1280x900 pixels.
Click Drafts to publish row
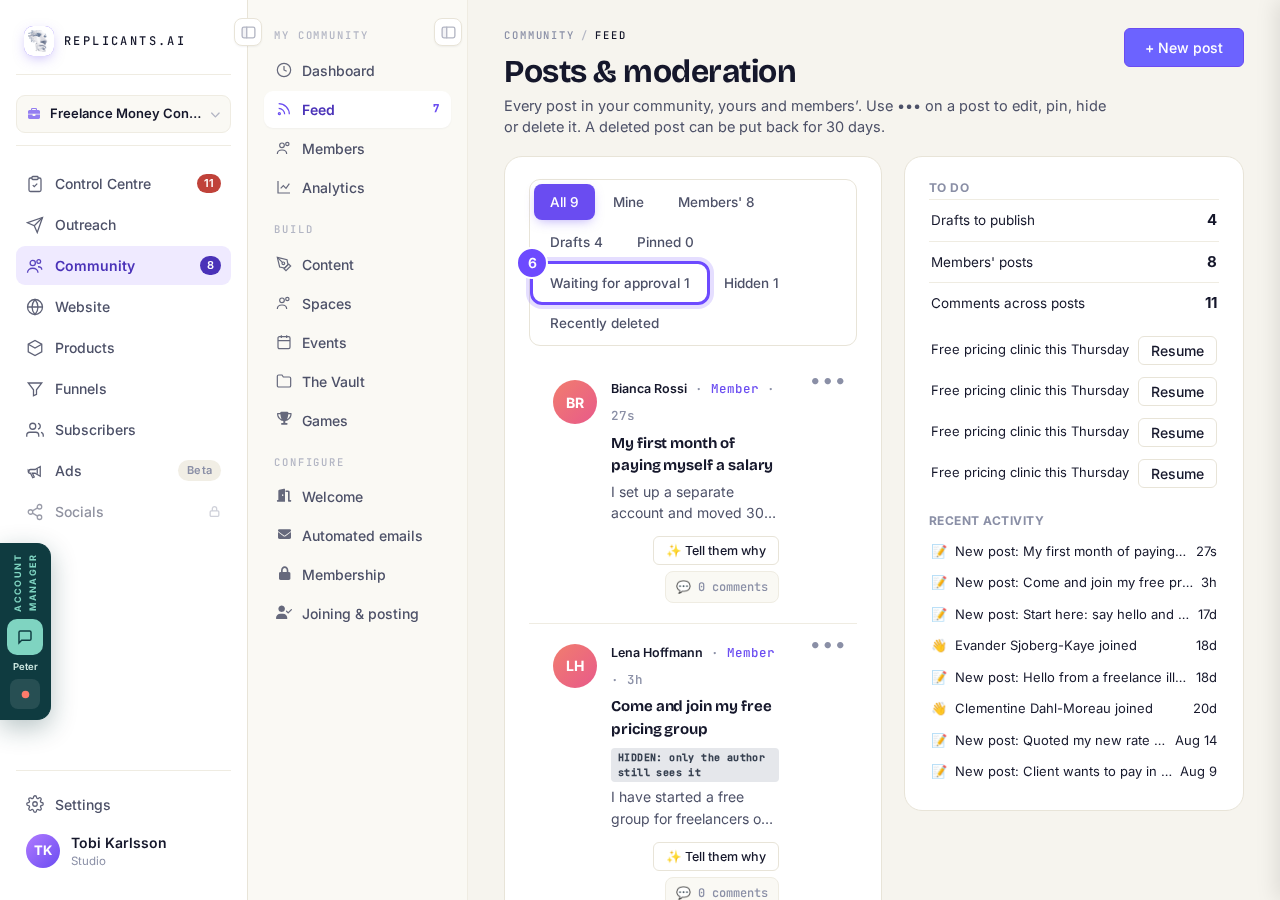(1074, 220)
